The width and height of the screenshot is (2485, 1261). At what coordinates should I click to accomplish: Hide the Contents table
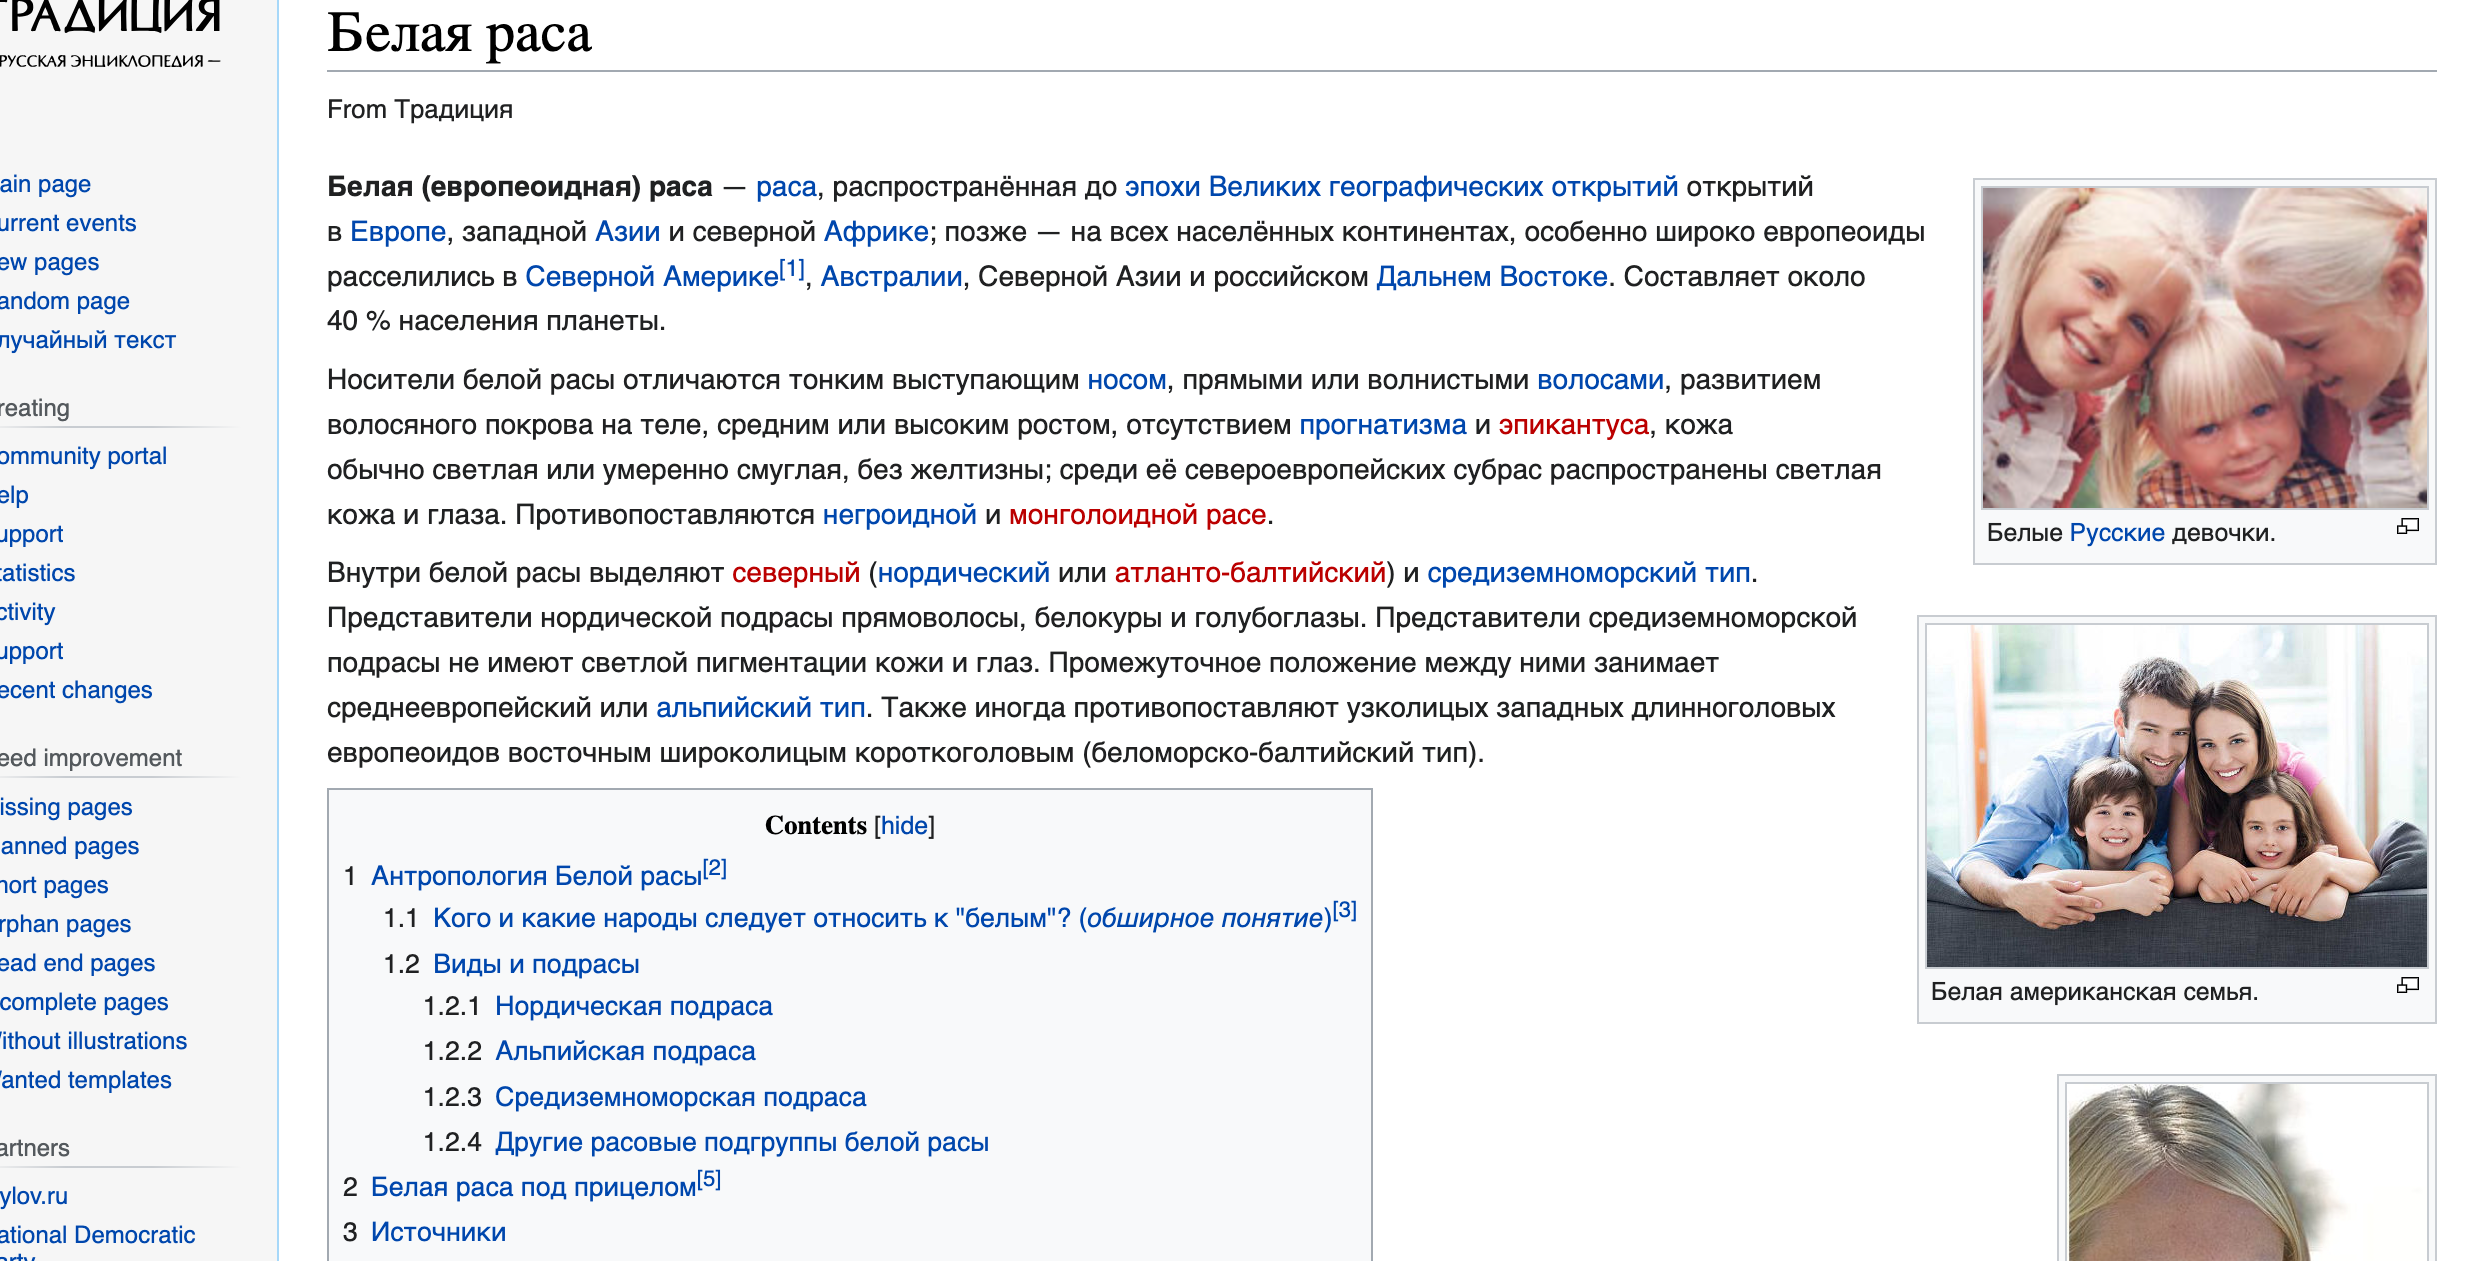click(904, 826)
